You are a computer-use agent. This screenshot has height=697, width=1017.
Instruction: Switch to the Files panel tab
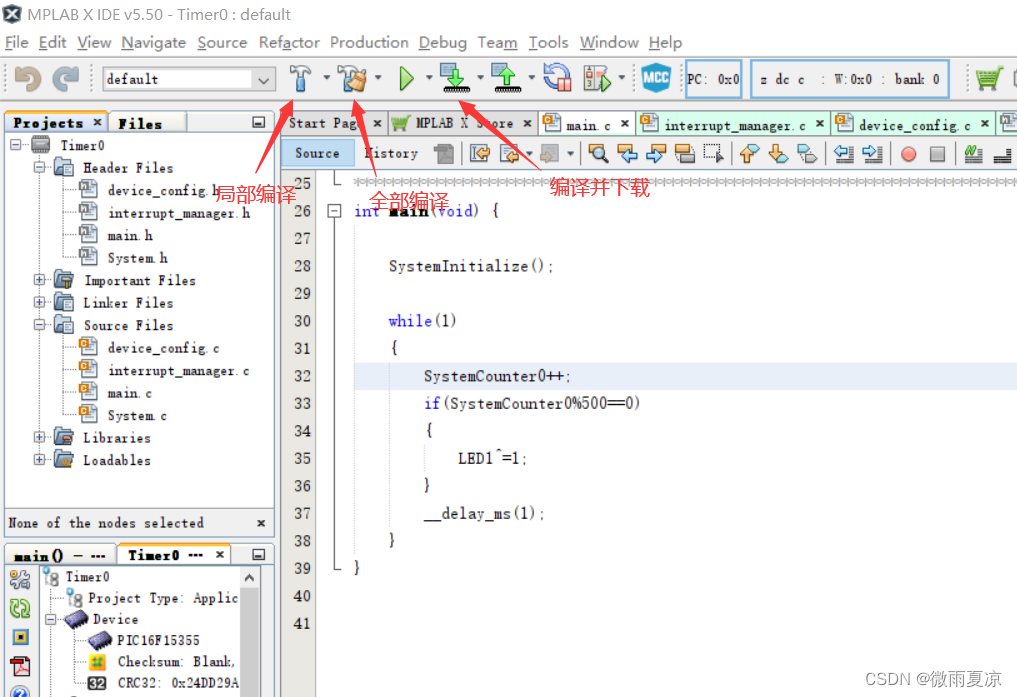point(140,123)
